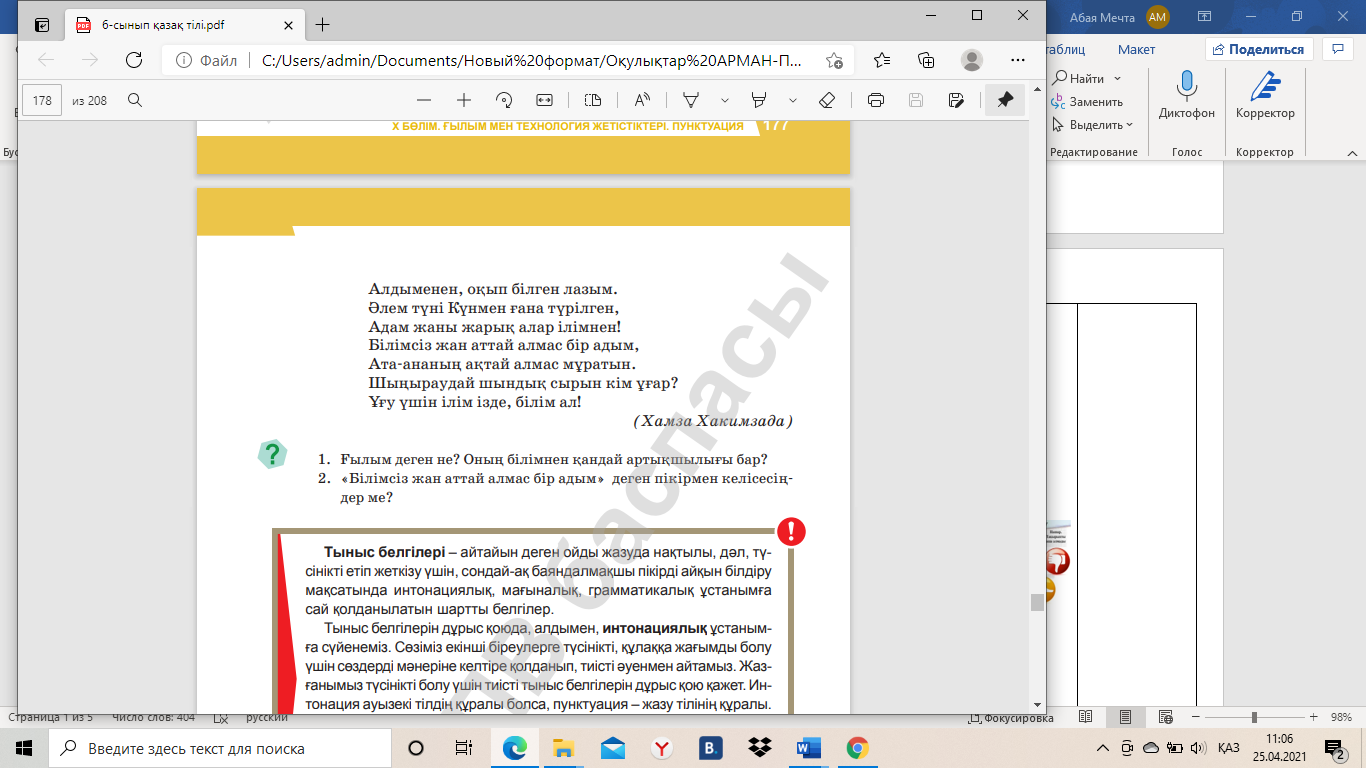Screen dimensions: 1366x768
Task: Add this page to favorites
Action: tap(834, 60)
